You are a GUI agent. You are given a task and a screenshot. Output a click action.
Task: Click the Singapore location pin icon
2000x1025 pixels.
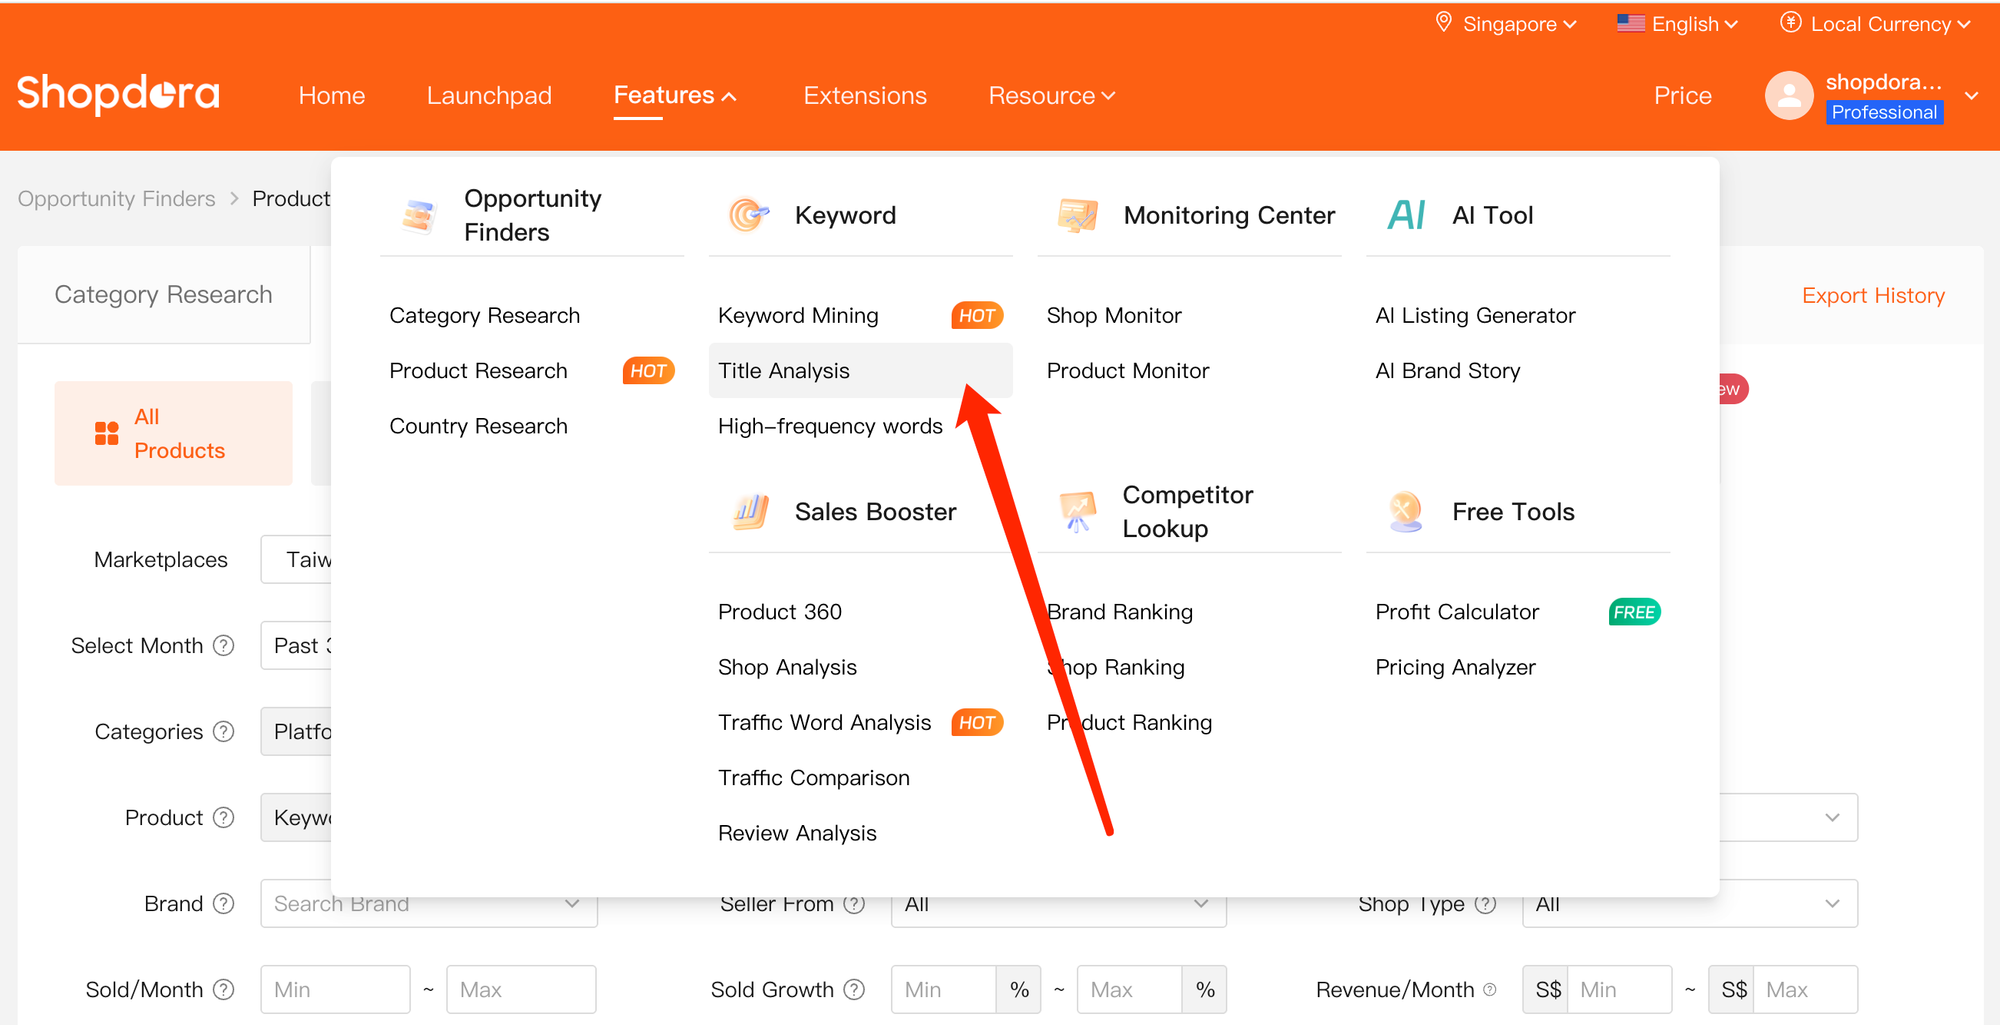point(1443,23)
